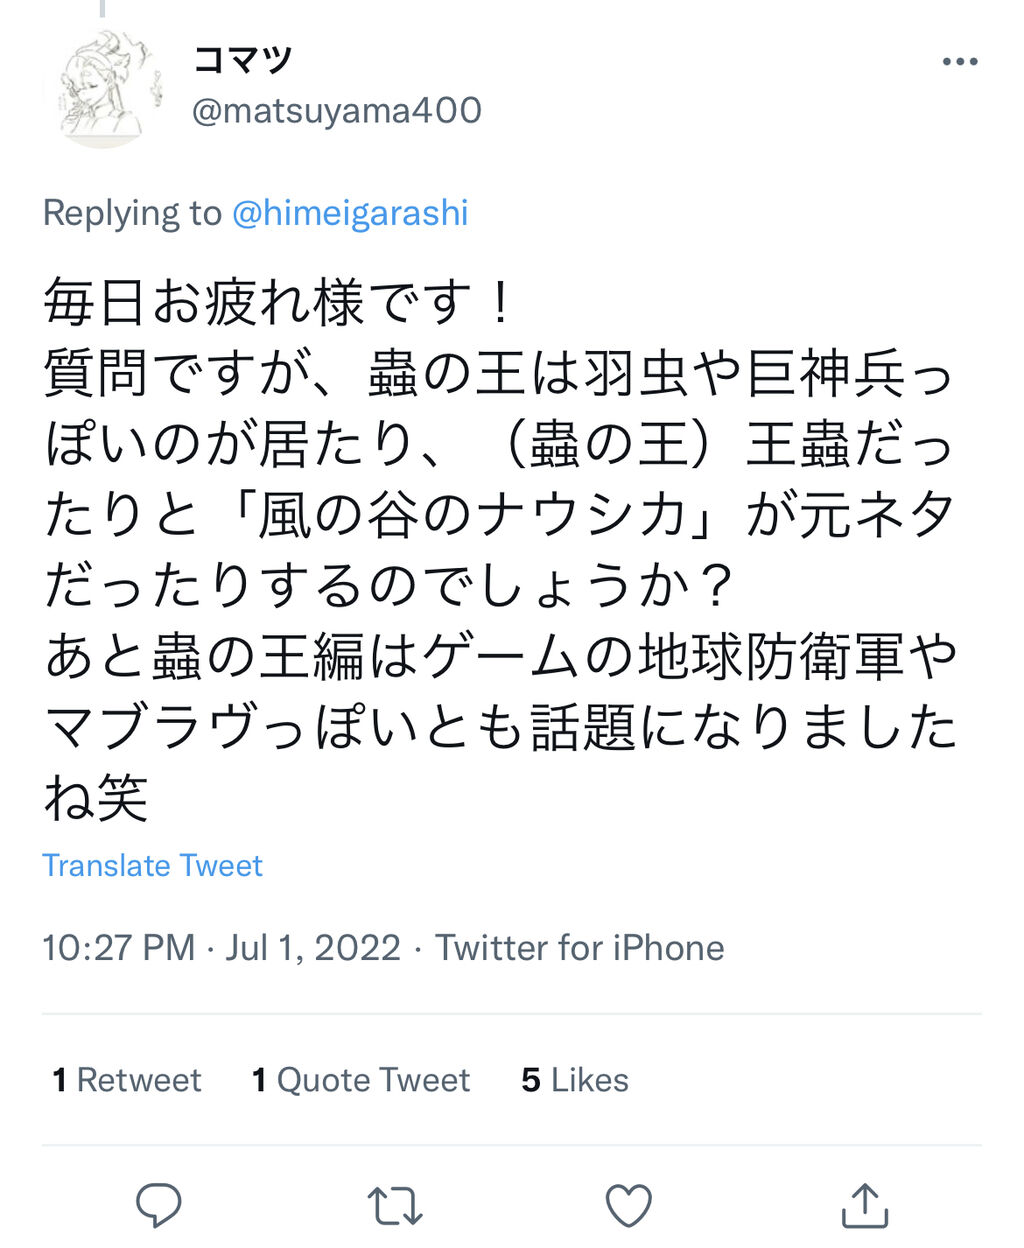Viewport: 1024px width, 1248px height.
Task: View the 1 Quote Tweet list
Action: (360, 1080)
